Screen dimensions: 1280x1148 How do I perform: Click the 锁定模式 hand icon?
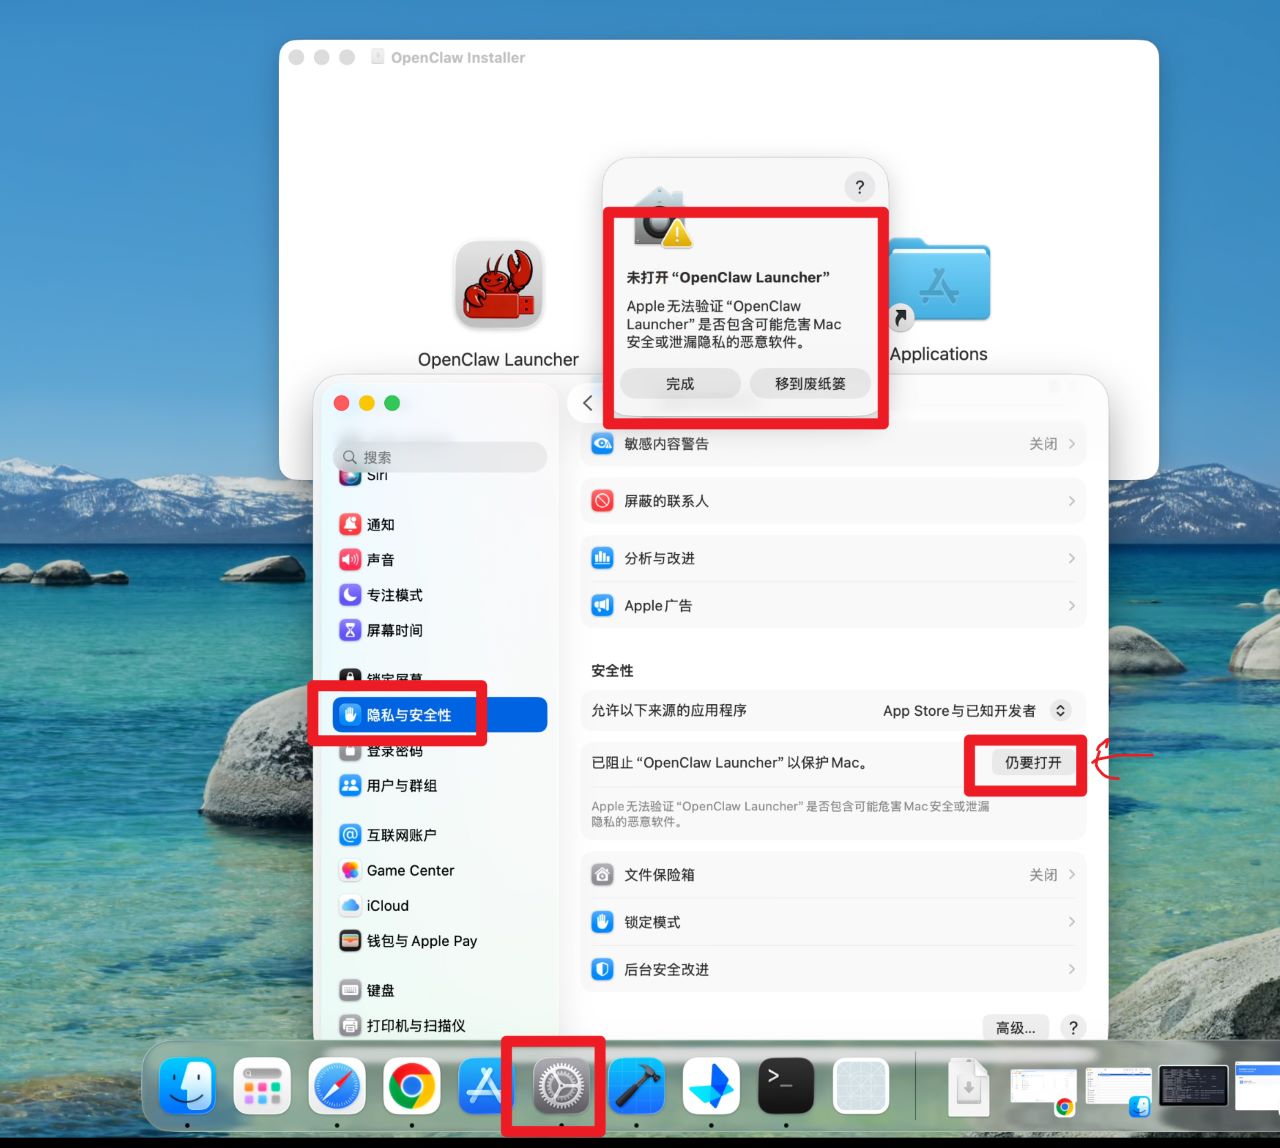(602, 921)
